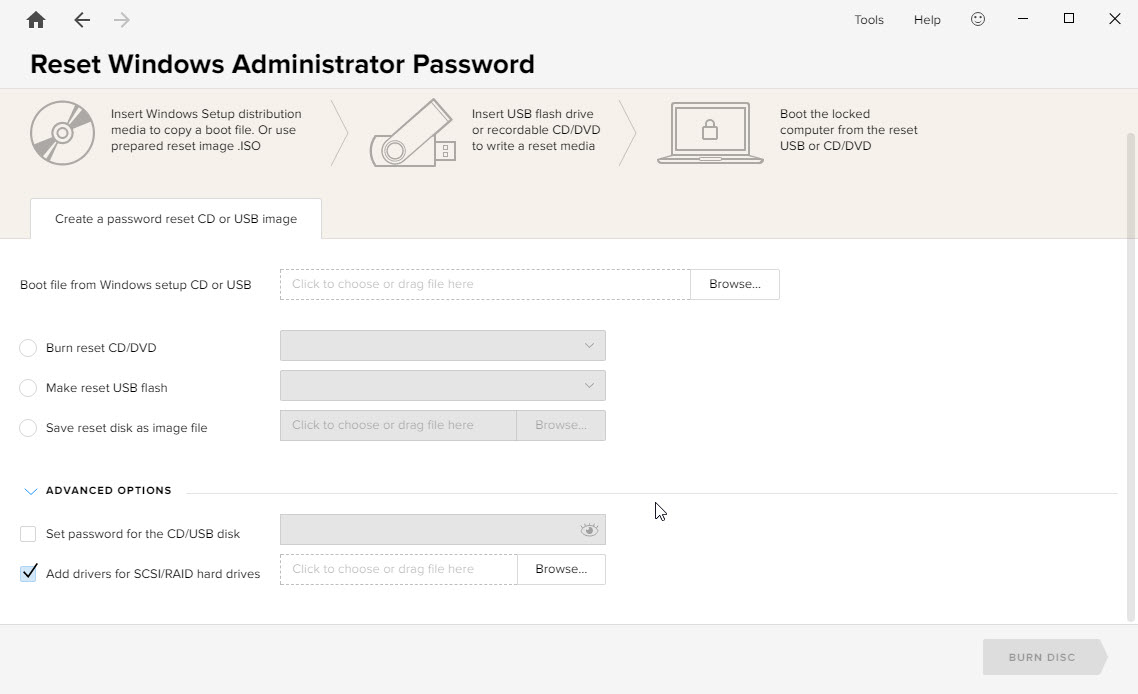Browse for SCSI/RAID driver files

(561, 569)
